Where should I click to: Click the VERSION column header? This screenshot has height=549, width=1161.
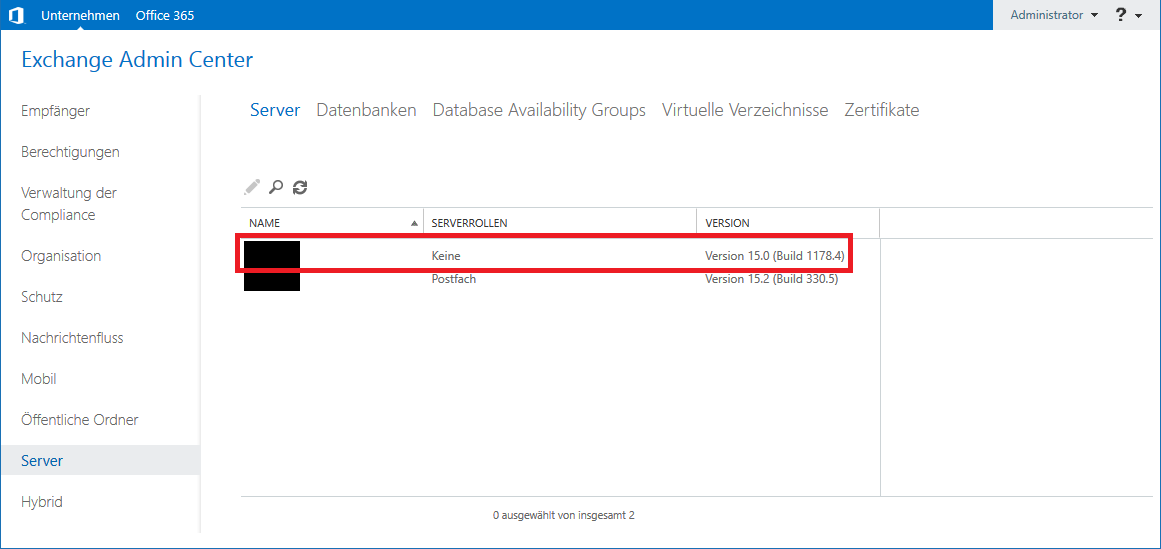coord(727,223)
